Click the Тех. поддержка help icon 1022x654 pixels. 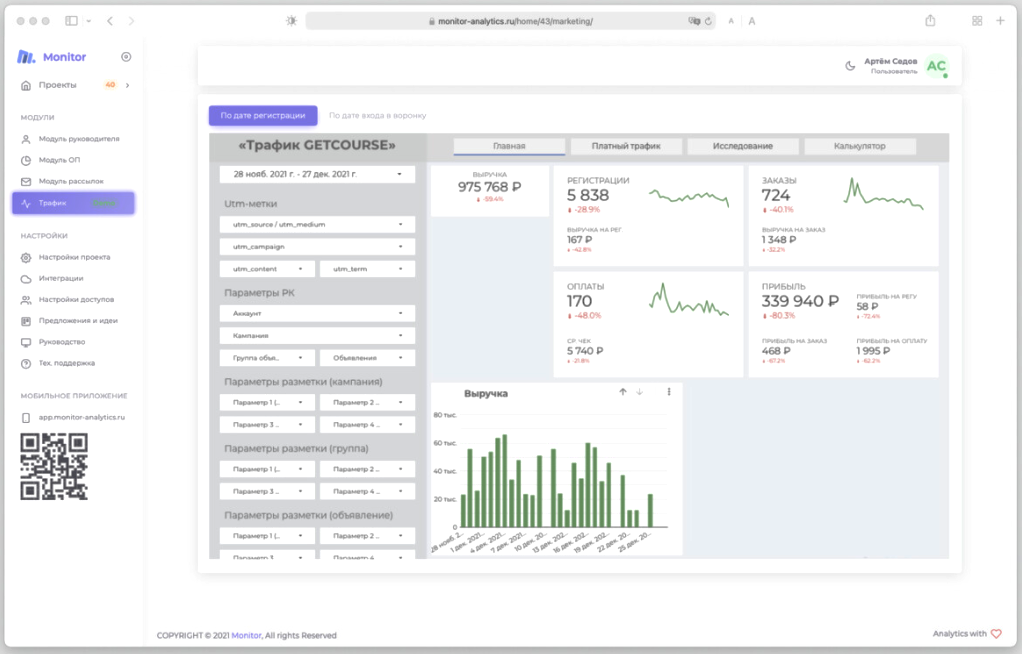point(26,363)
